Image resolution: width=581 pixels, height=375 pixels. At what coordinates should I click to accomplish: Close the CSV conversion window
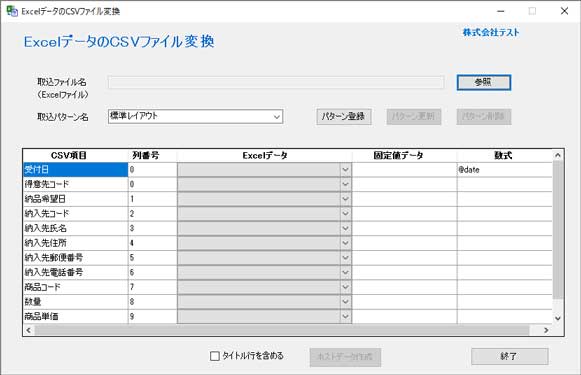(x=564, y=11)
